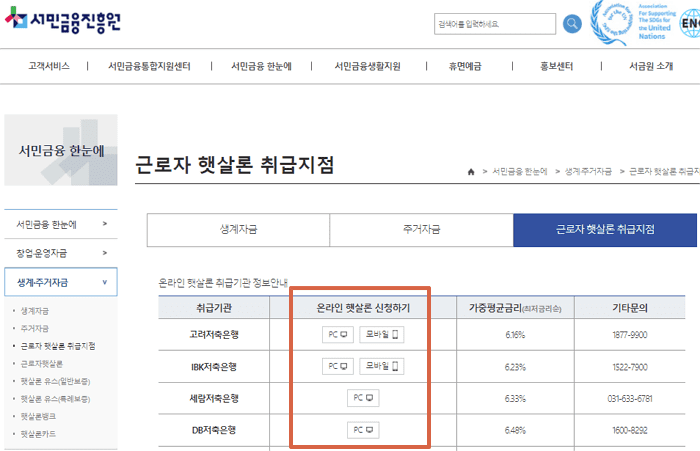Open sidebar link 생계자금
Image resolution: width=700 pixels, height=451 pixels.
[35, 311]
